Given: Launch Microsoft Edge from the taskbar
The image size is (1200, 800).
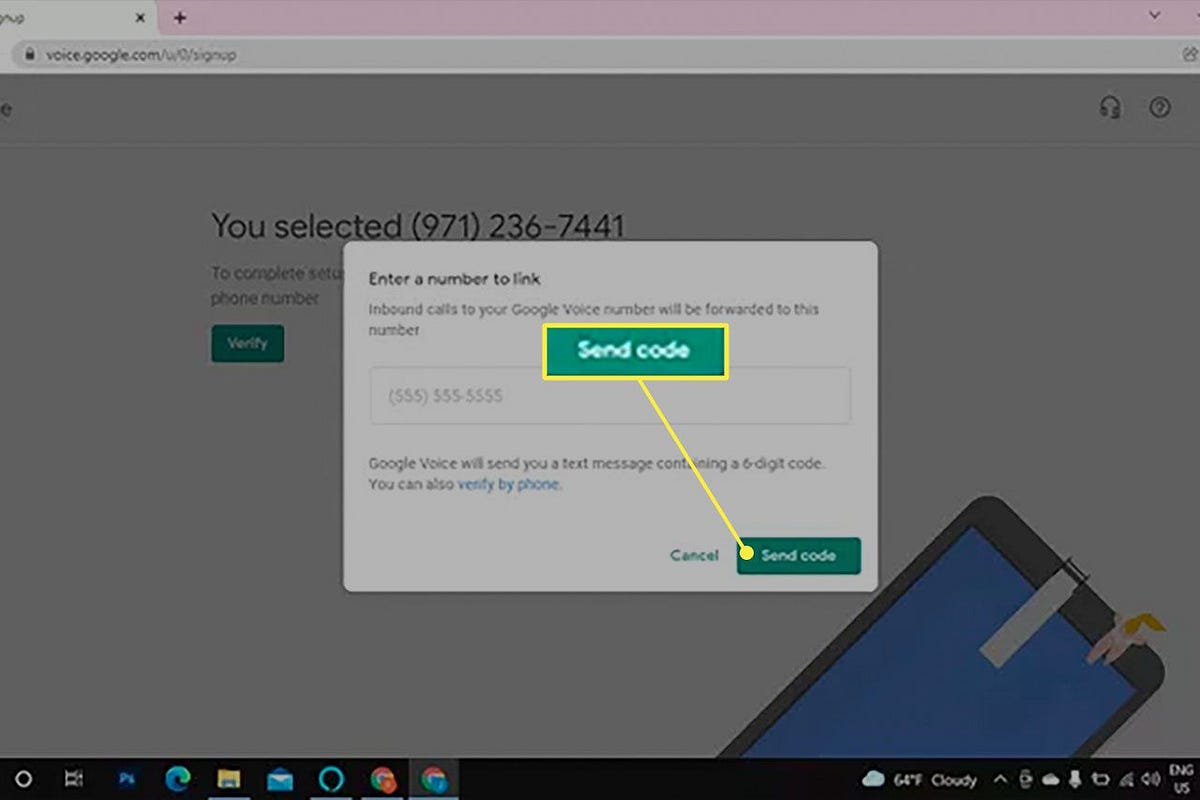Looking at the screenshot, I should tap(178, 778).
